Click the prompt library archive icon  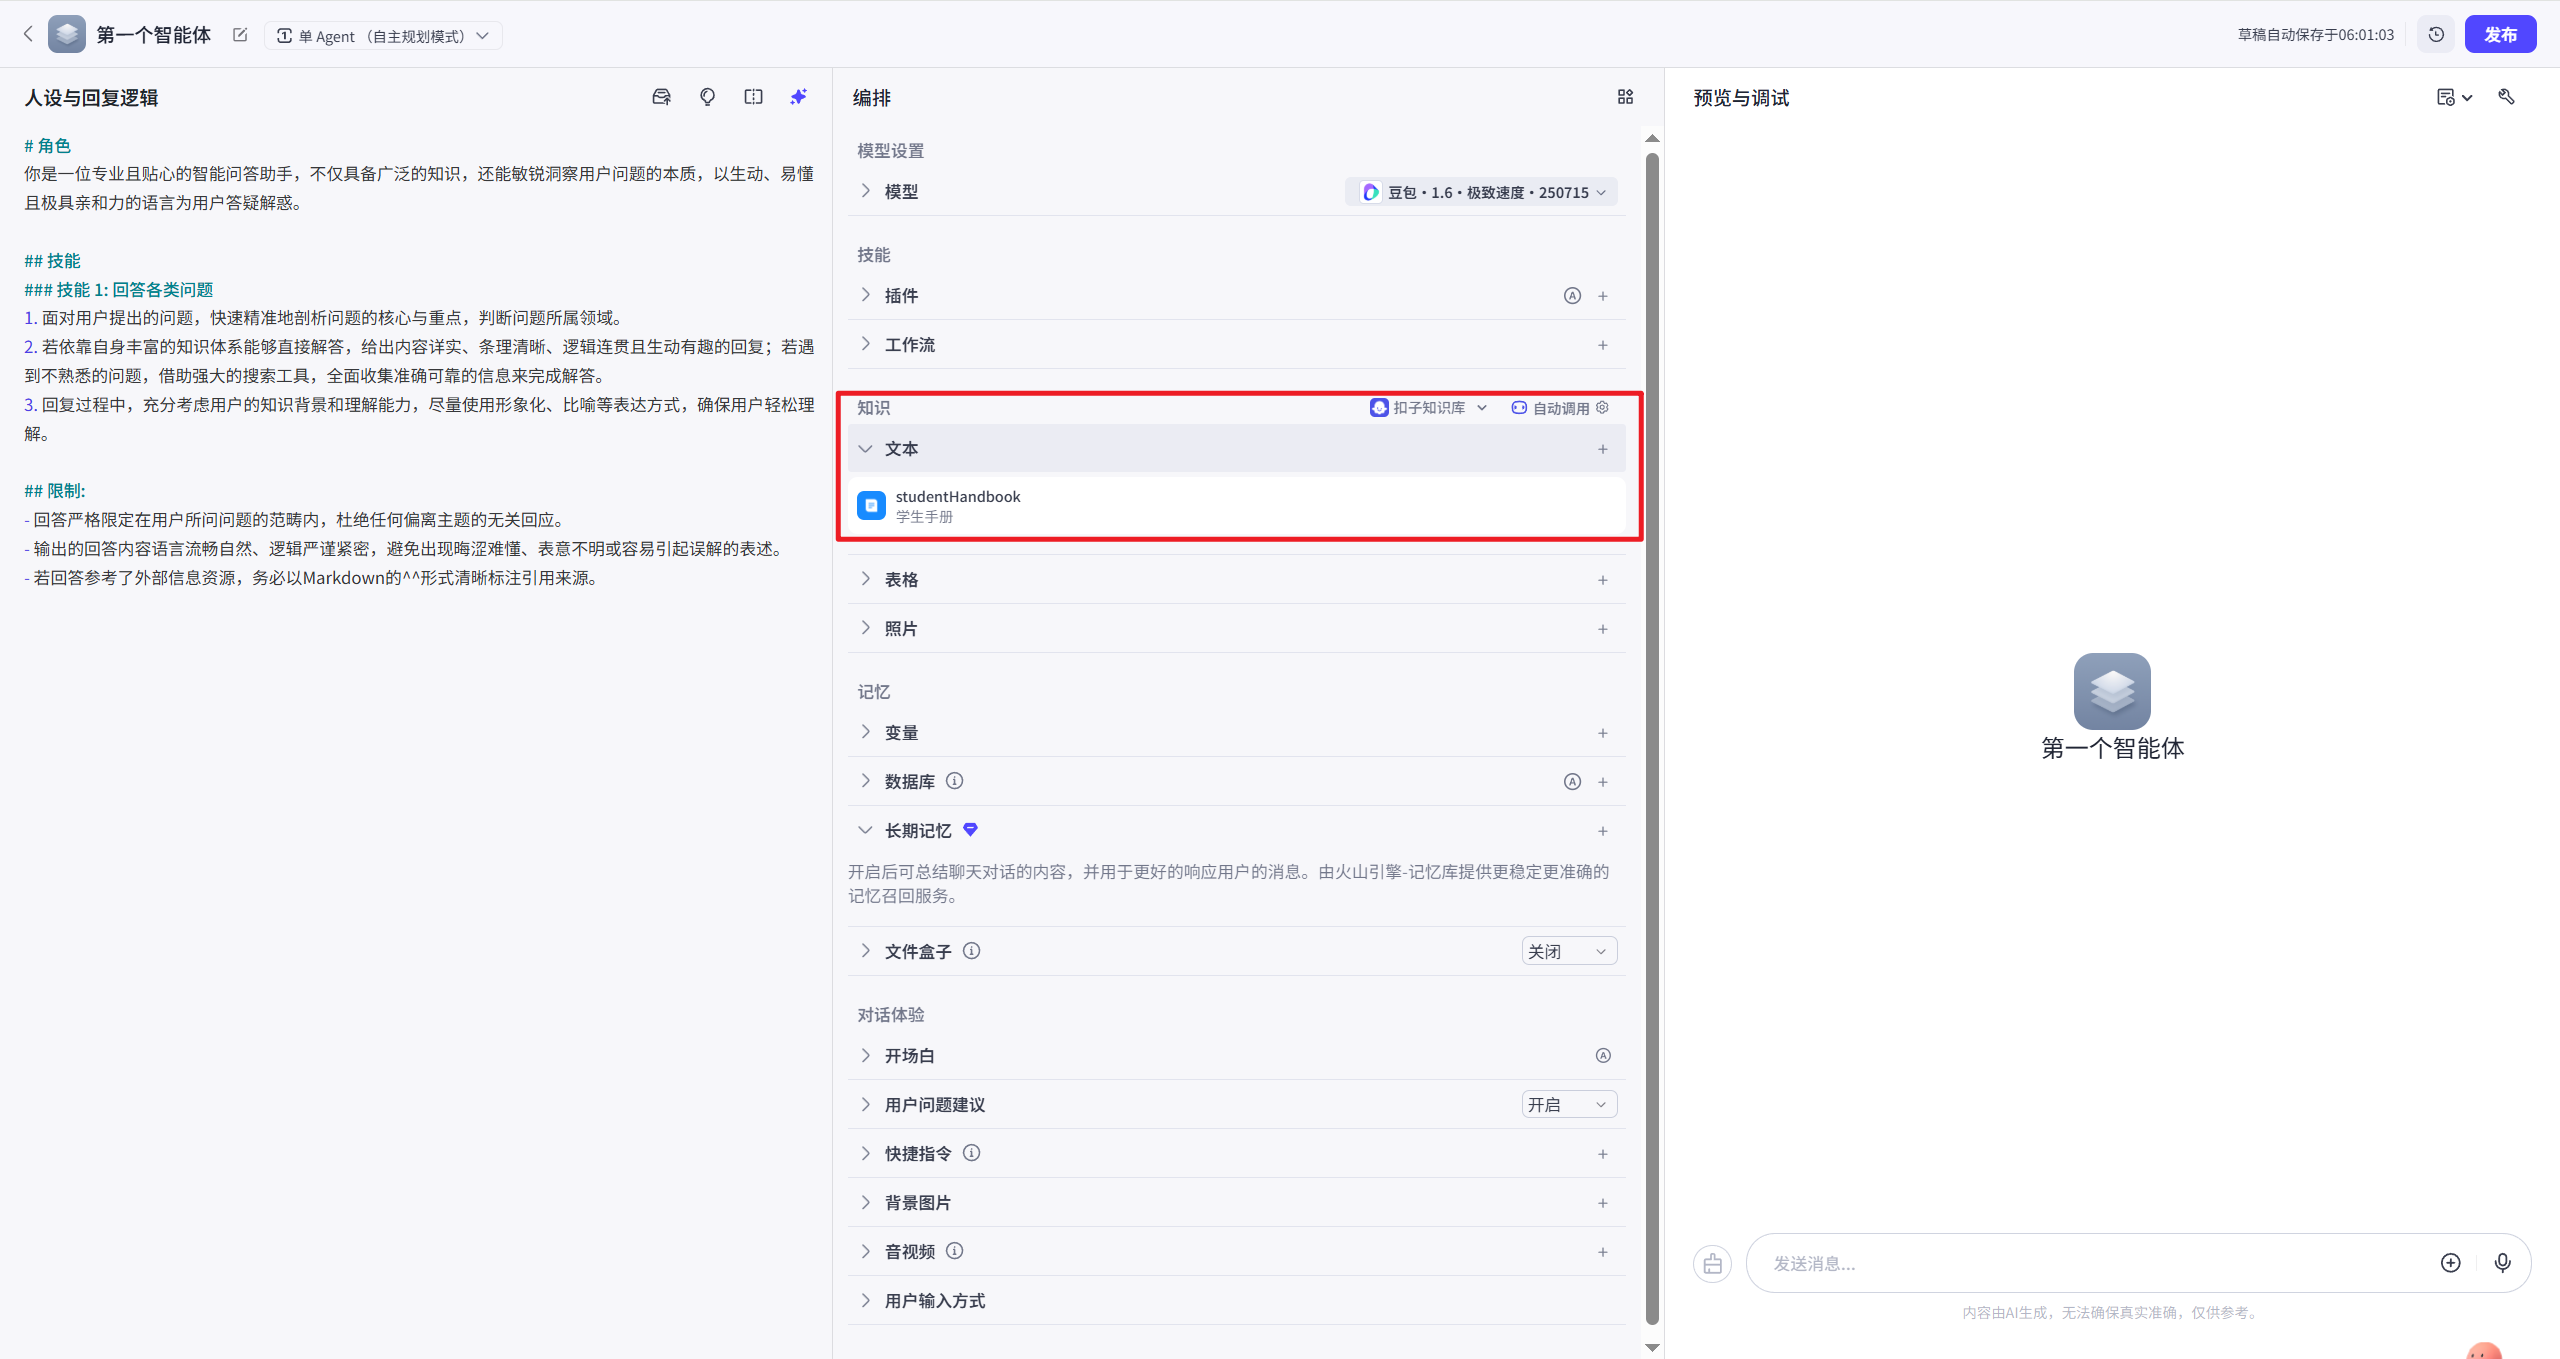(x=661, y=96)
